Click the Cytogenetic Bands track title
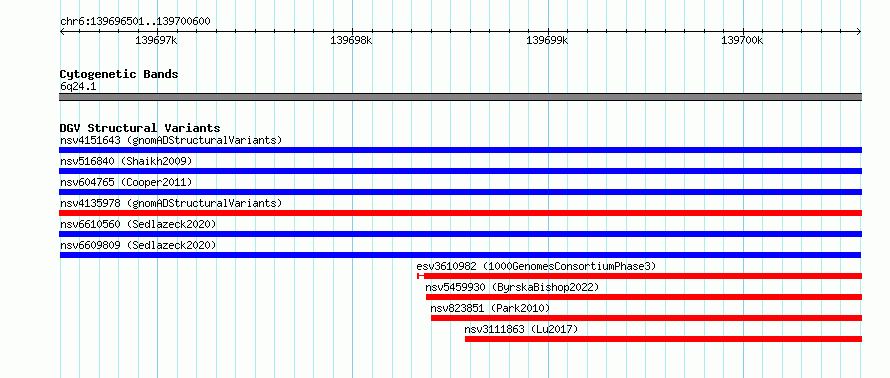This screenshot has height=378, width=890. [119, 74]
